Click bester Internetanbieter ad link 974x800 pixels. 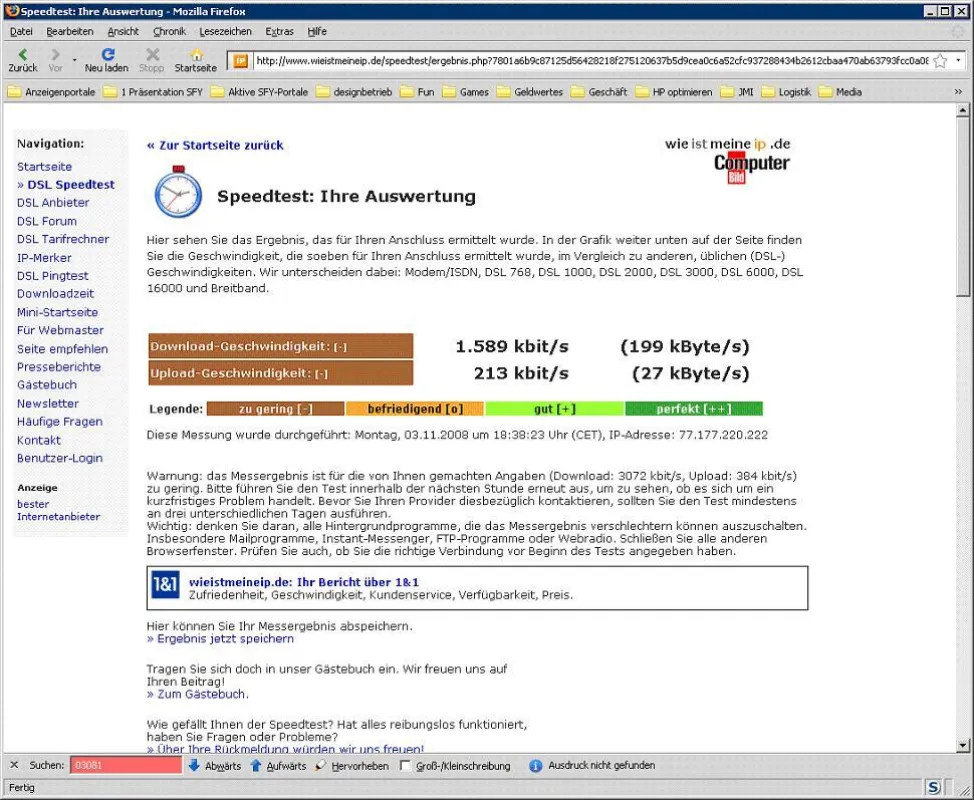click(x=58, y=510)
